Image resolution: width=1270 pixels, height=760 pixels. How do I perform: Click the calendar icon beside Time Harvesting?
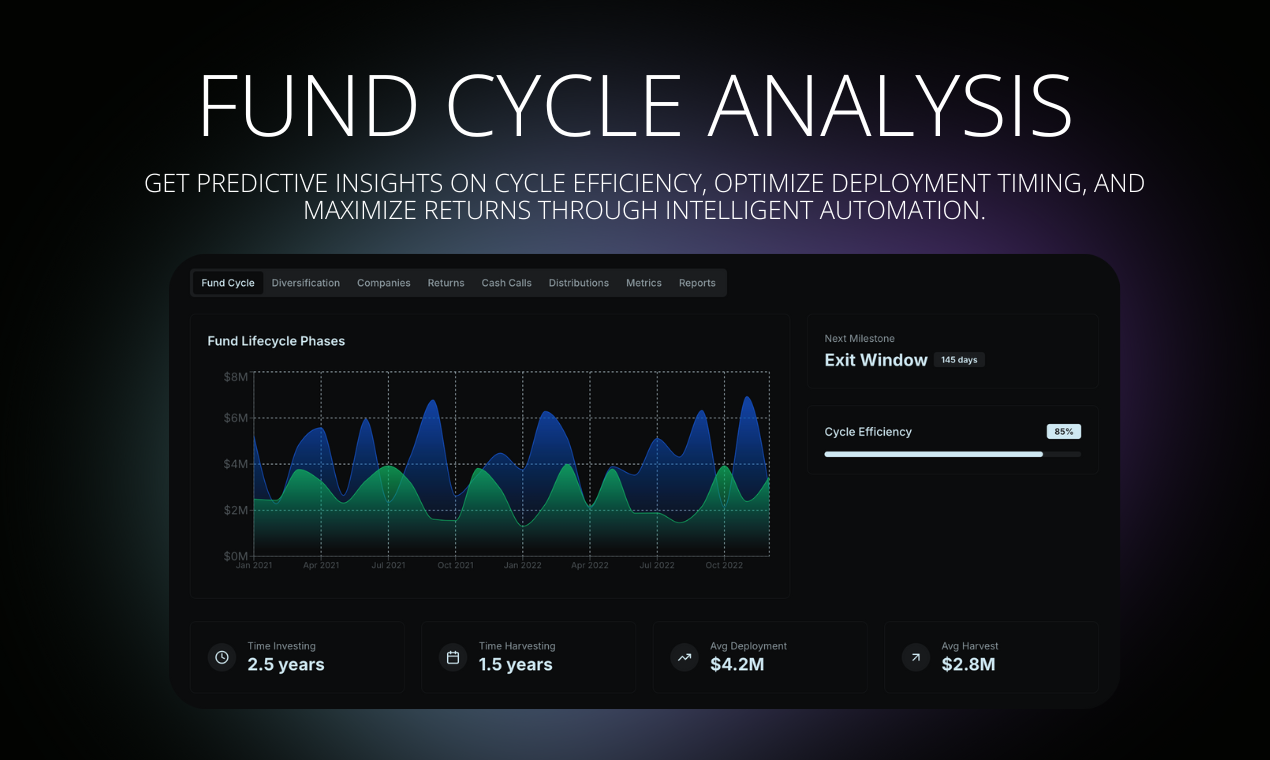point(453,657)
